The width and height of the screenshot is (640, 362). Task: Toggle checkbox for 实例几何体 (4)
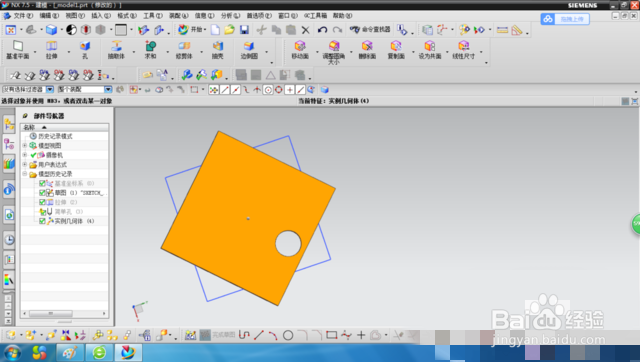(x=42, y=221)
